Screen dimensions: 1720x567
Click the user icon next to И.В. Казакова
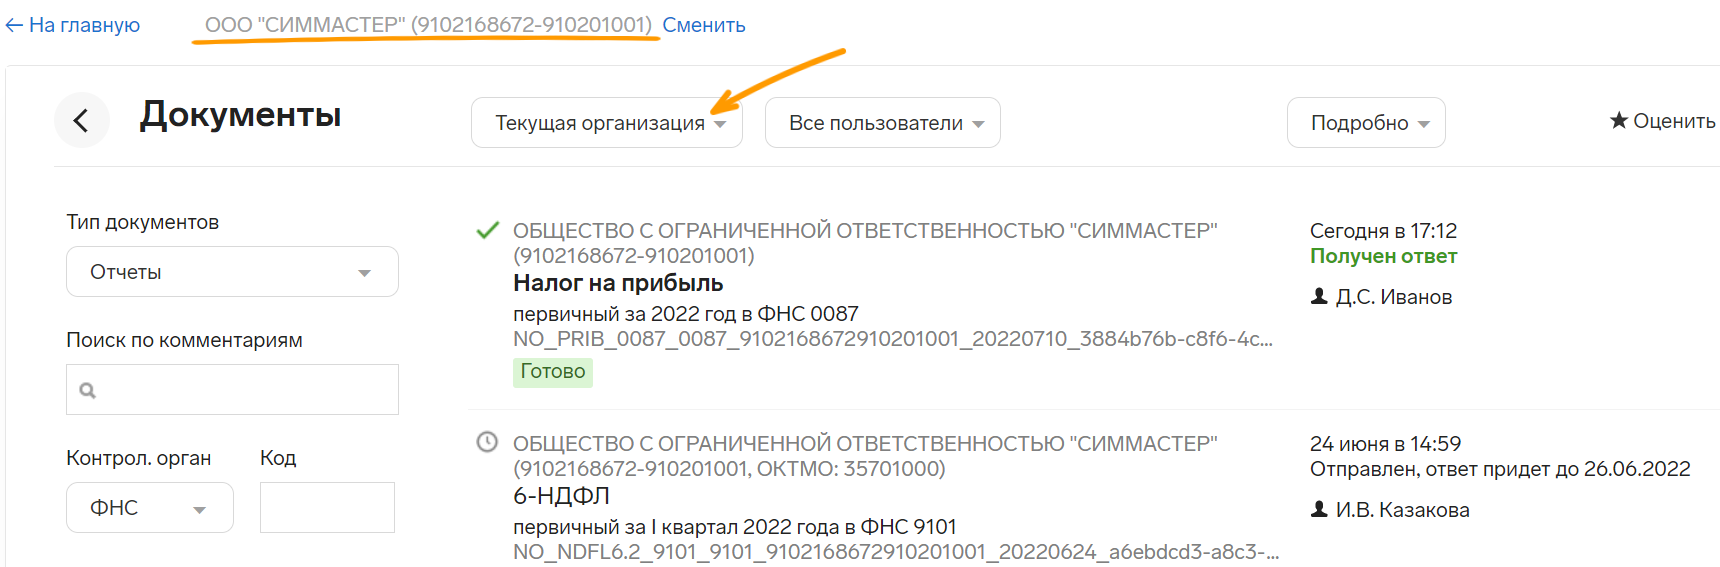1319,509
